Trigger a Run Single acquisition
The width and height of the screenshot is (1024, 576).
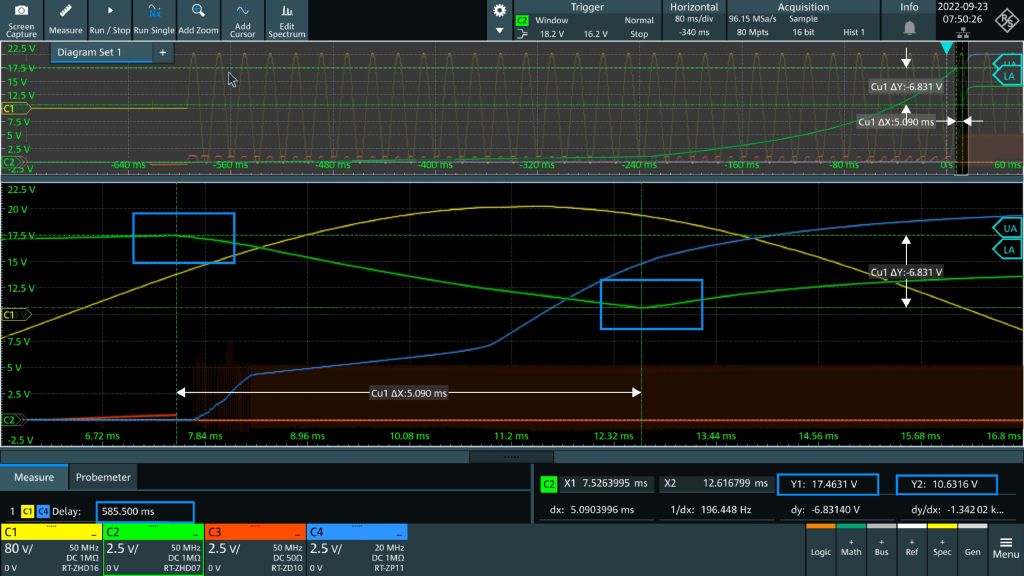coord(154,19)
